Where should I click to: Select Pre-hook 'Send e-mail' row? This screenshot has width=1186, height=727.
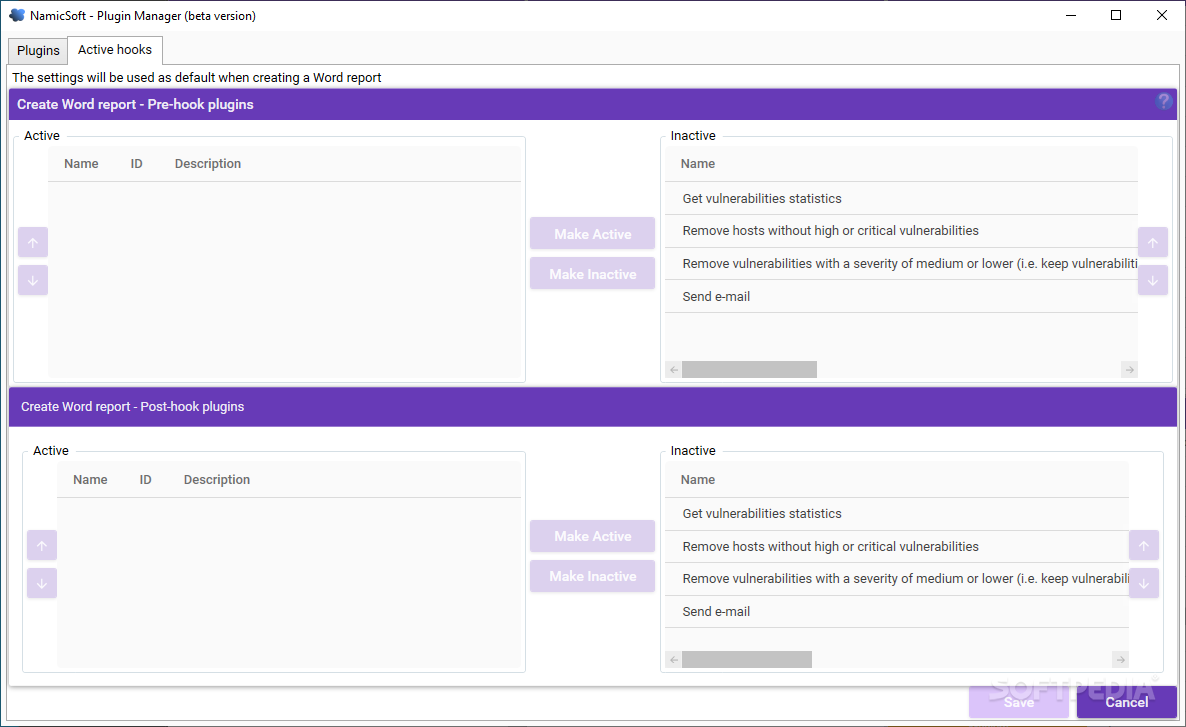point(902,297)
